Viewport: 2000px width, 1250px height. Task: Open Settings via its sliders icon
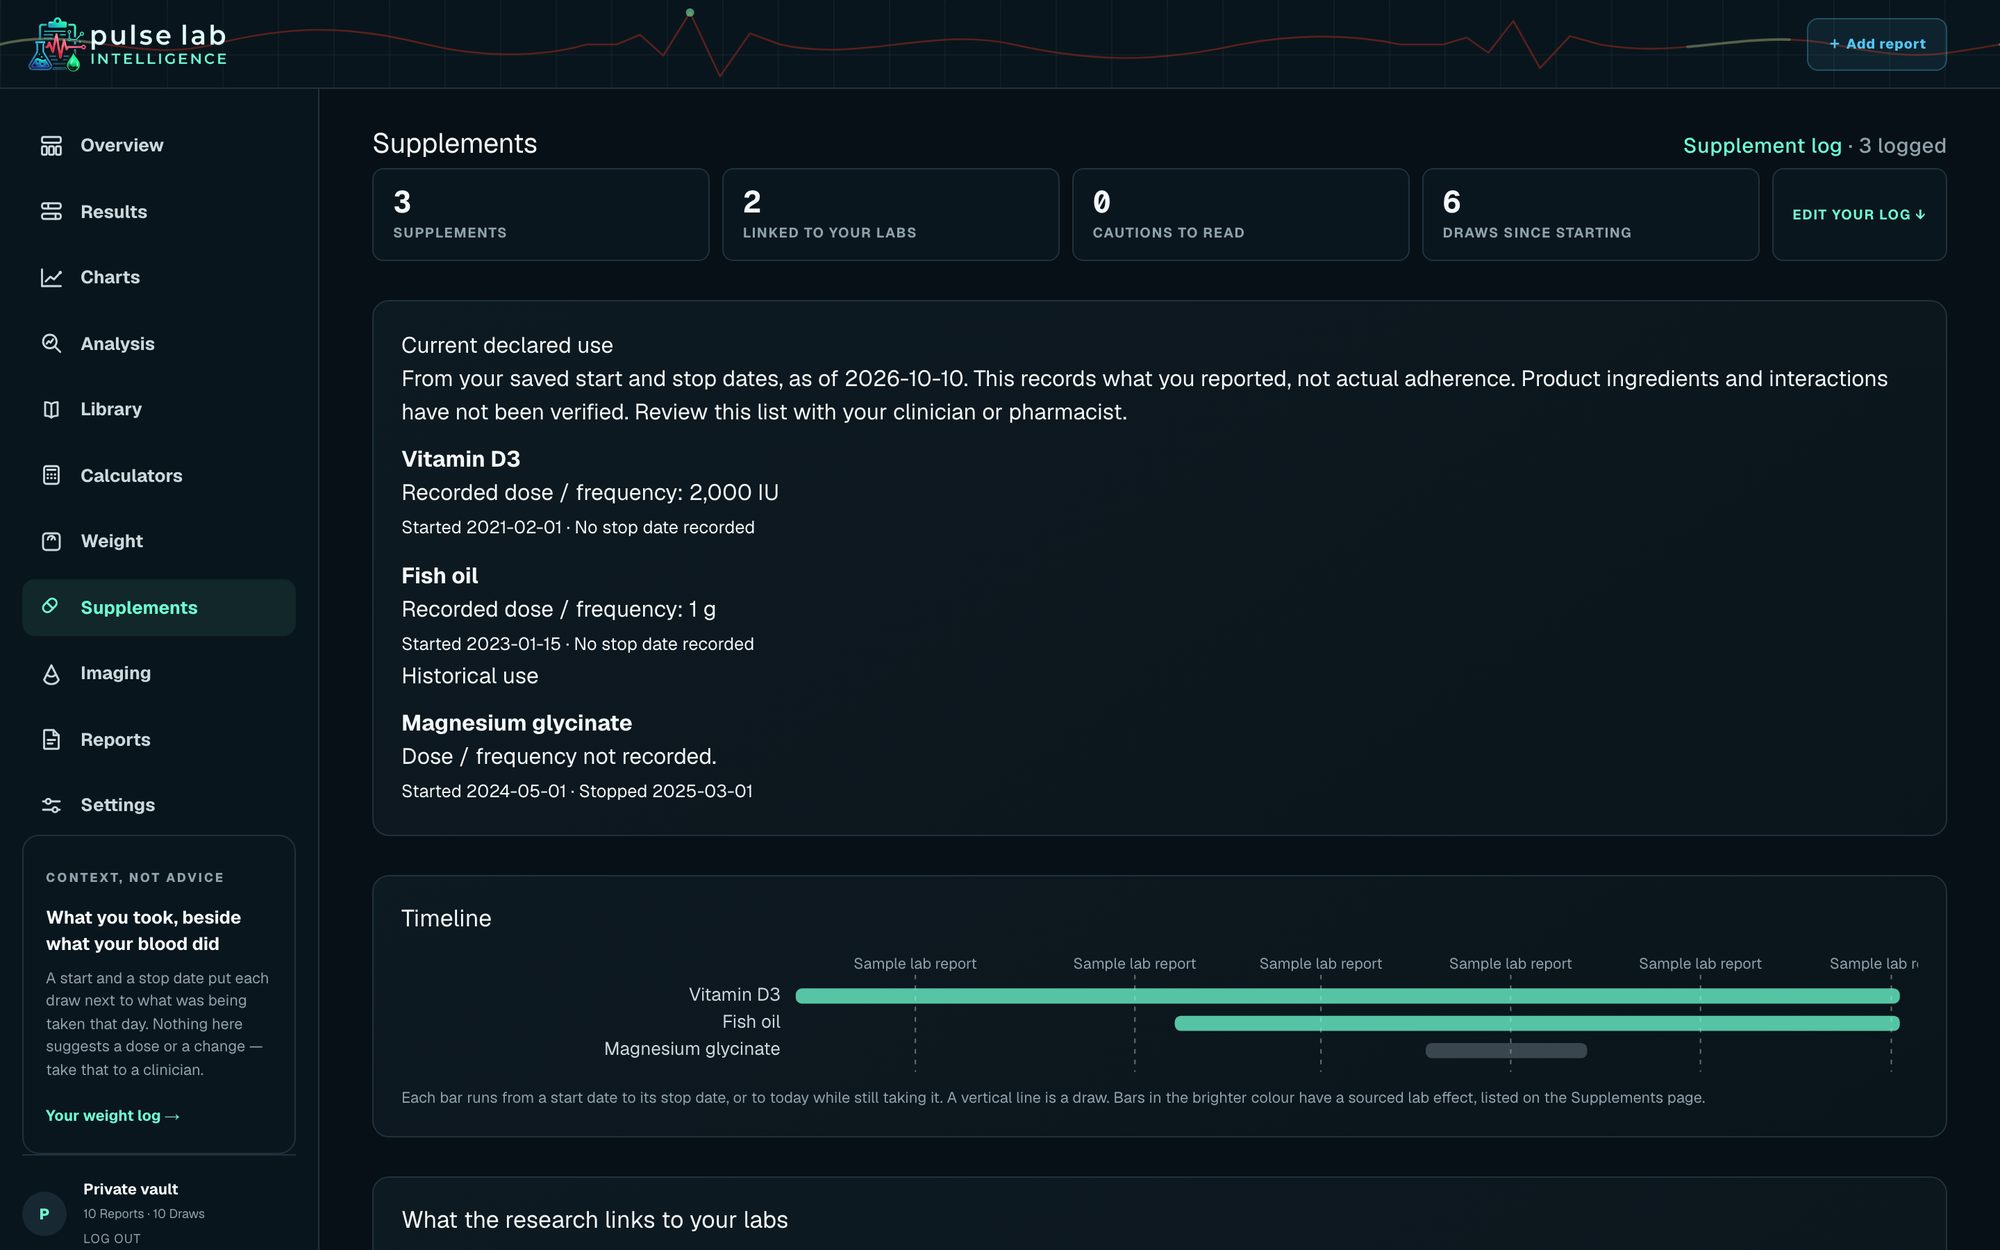pyautogui.click(x=51, y=806)
